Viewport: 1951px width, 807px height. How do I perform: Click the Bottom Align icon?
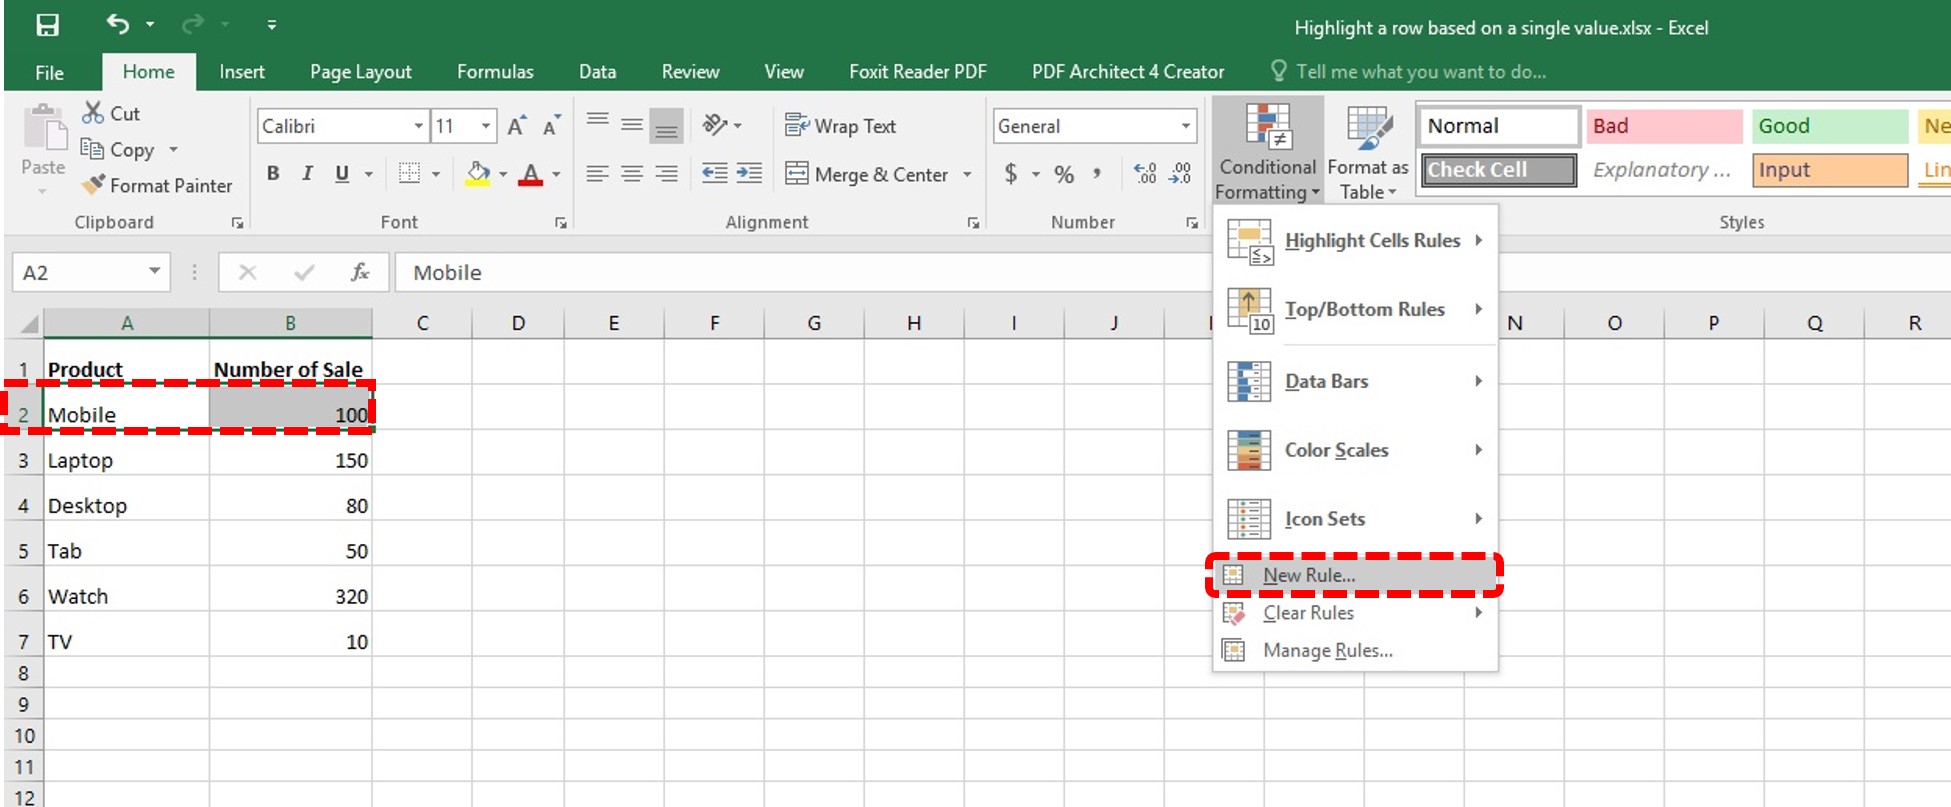666,126
